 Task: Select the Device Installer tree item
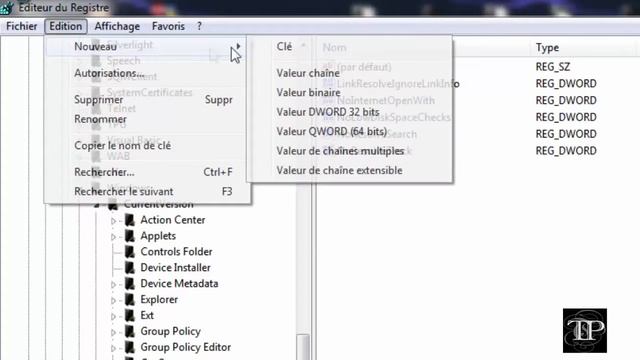[176, 268]
